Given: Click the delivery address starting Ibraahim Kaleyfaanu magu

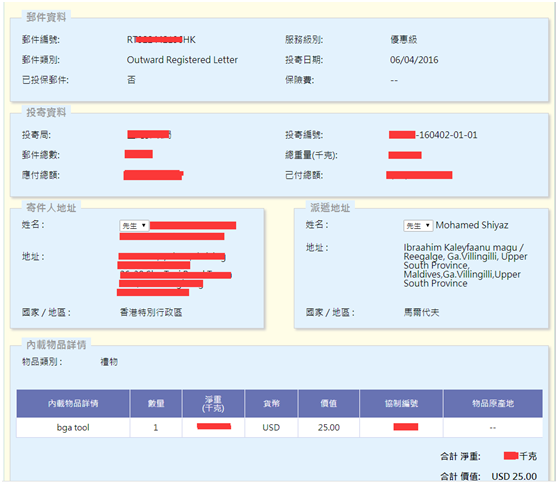Looking at the screenshot, I should pos(465,265).
